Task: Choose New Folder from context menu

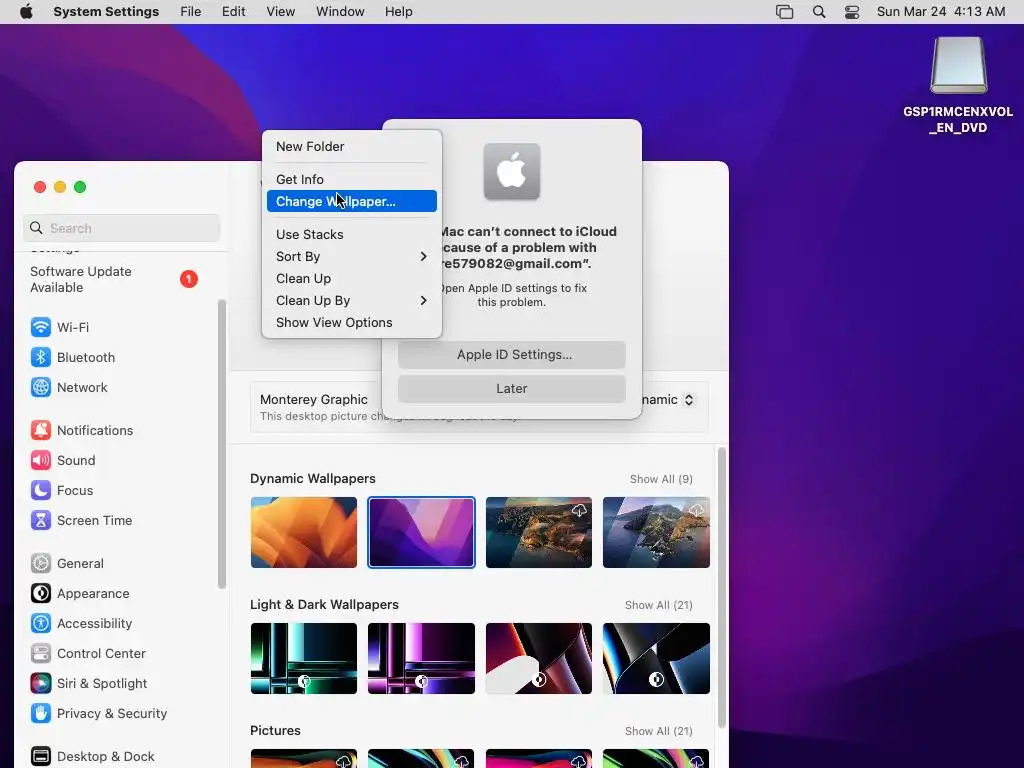Action: point(351,146)
